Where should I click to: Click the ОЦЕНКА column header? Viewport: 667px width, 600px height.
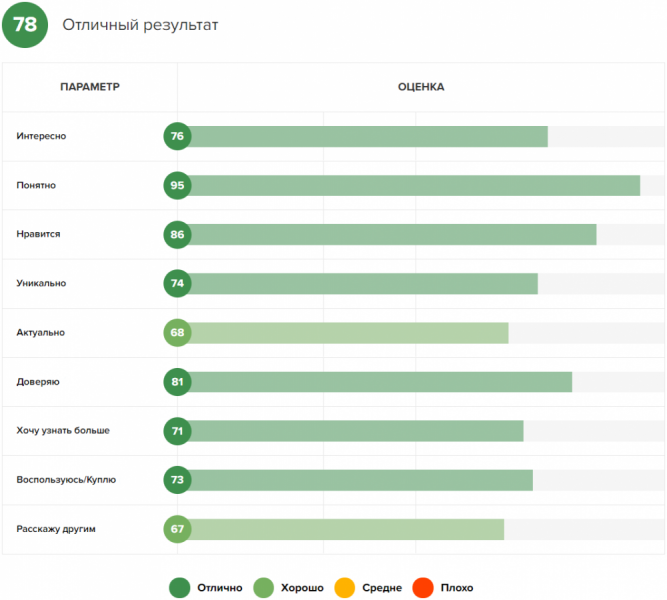[x=421, y=87]
